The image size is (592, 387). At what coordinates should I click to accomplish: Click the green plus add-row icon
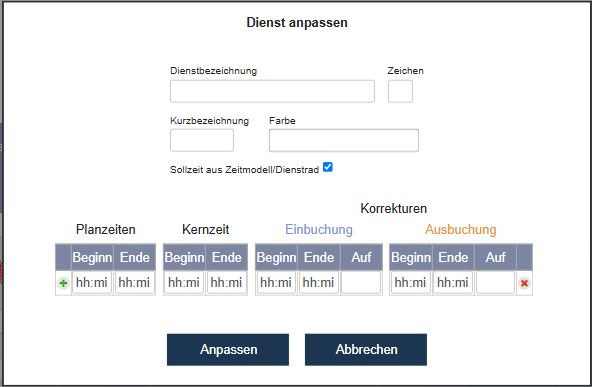click(63, 283)
